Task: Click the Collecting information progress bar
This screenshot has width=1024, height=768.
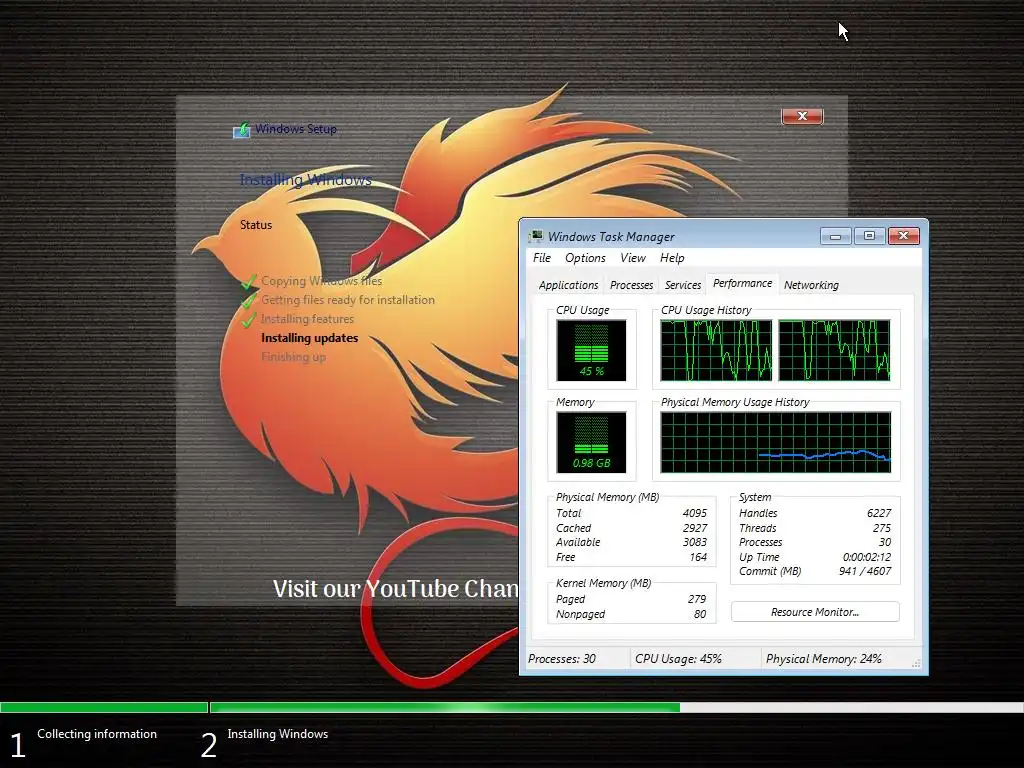Action: tap(104, 707)
